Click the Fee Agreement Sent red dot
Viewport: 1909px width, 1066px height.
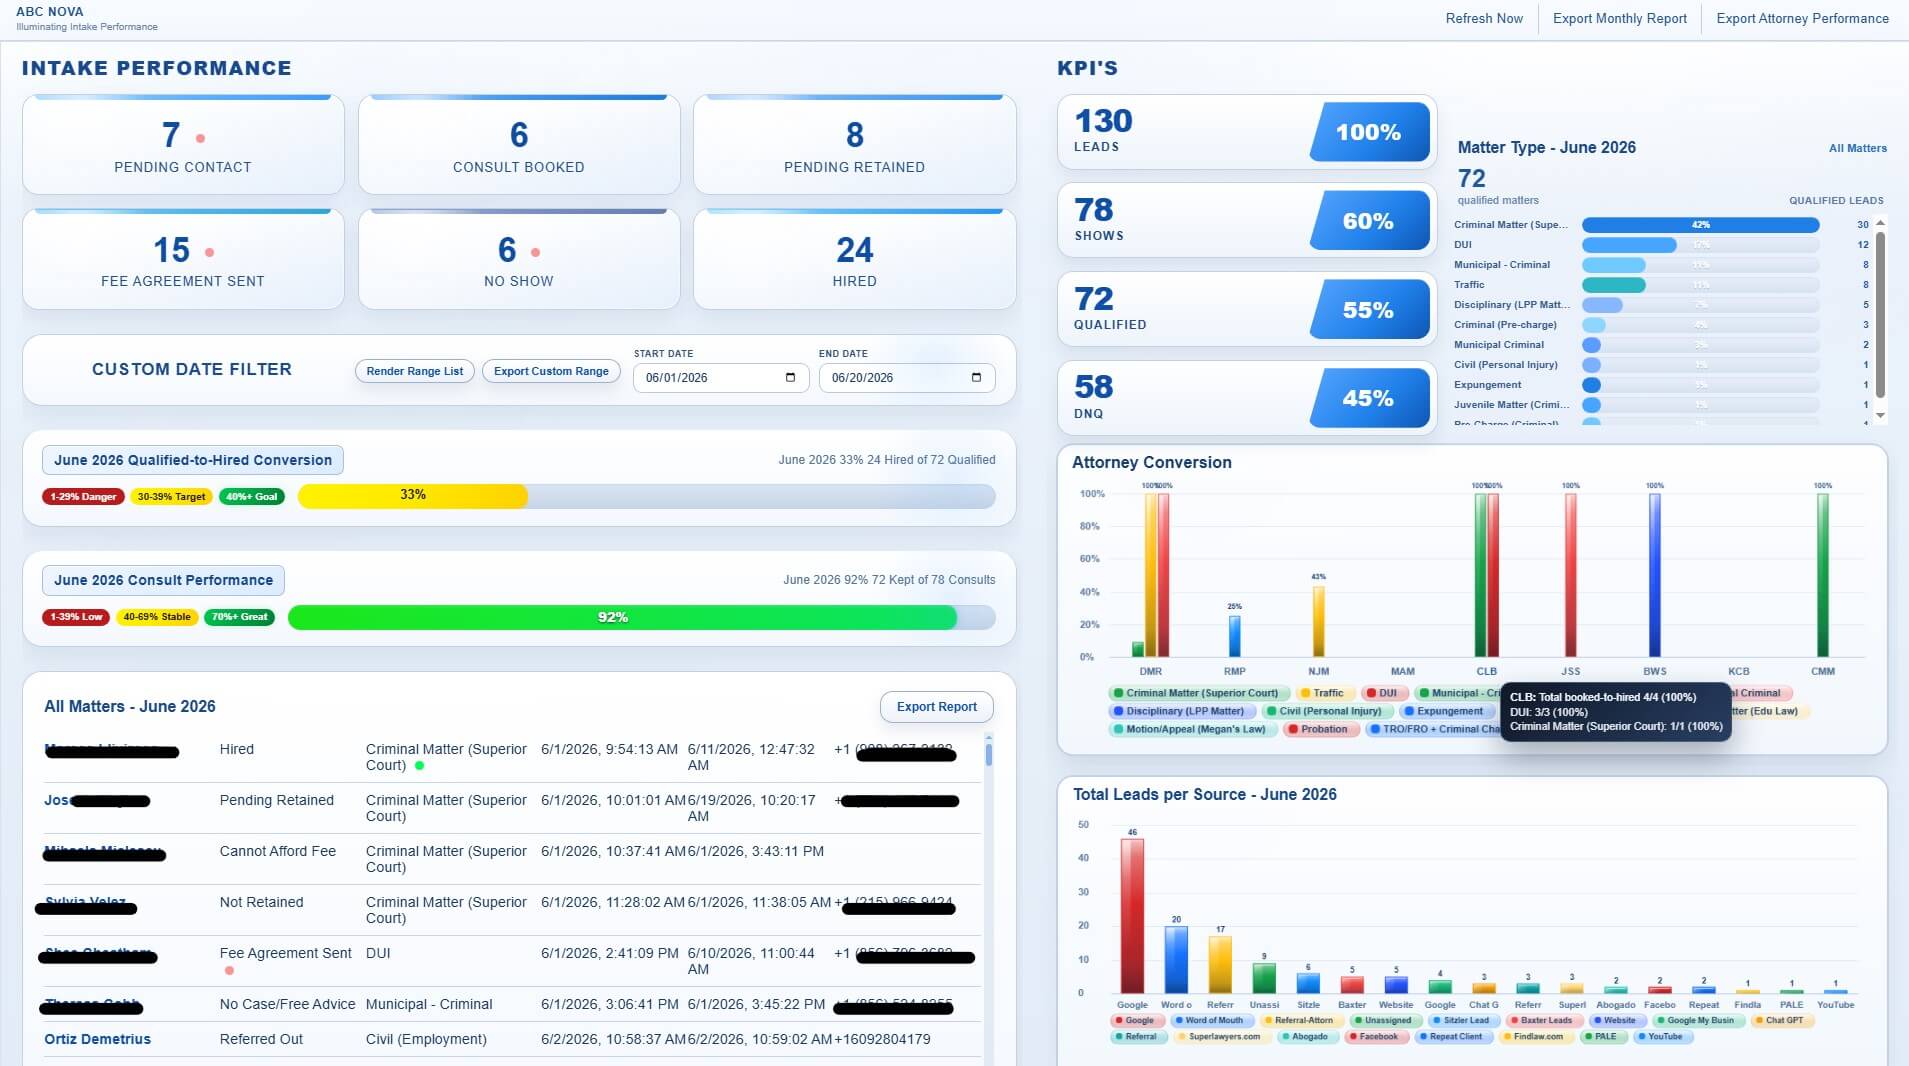209,252
